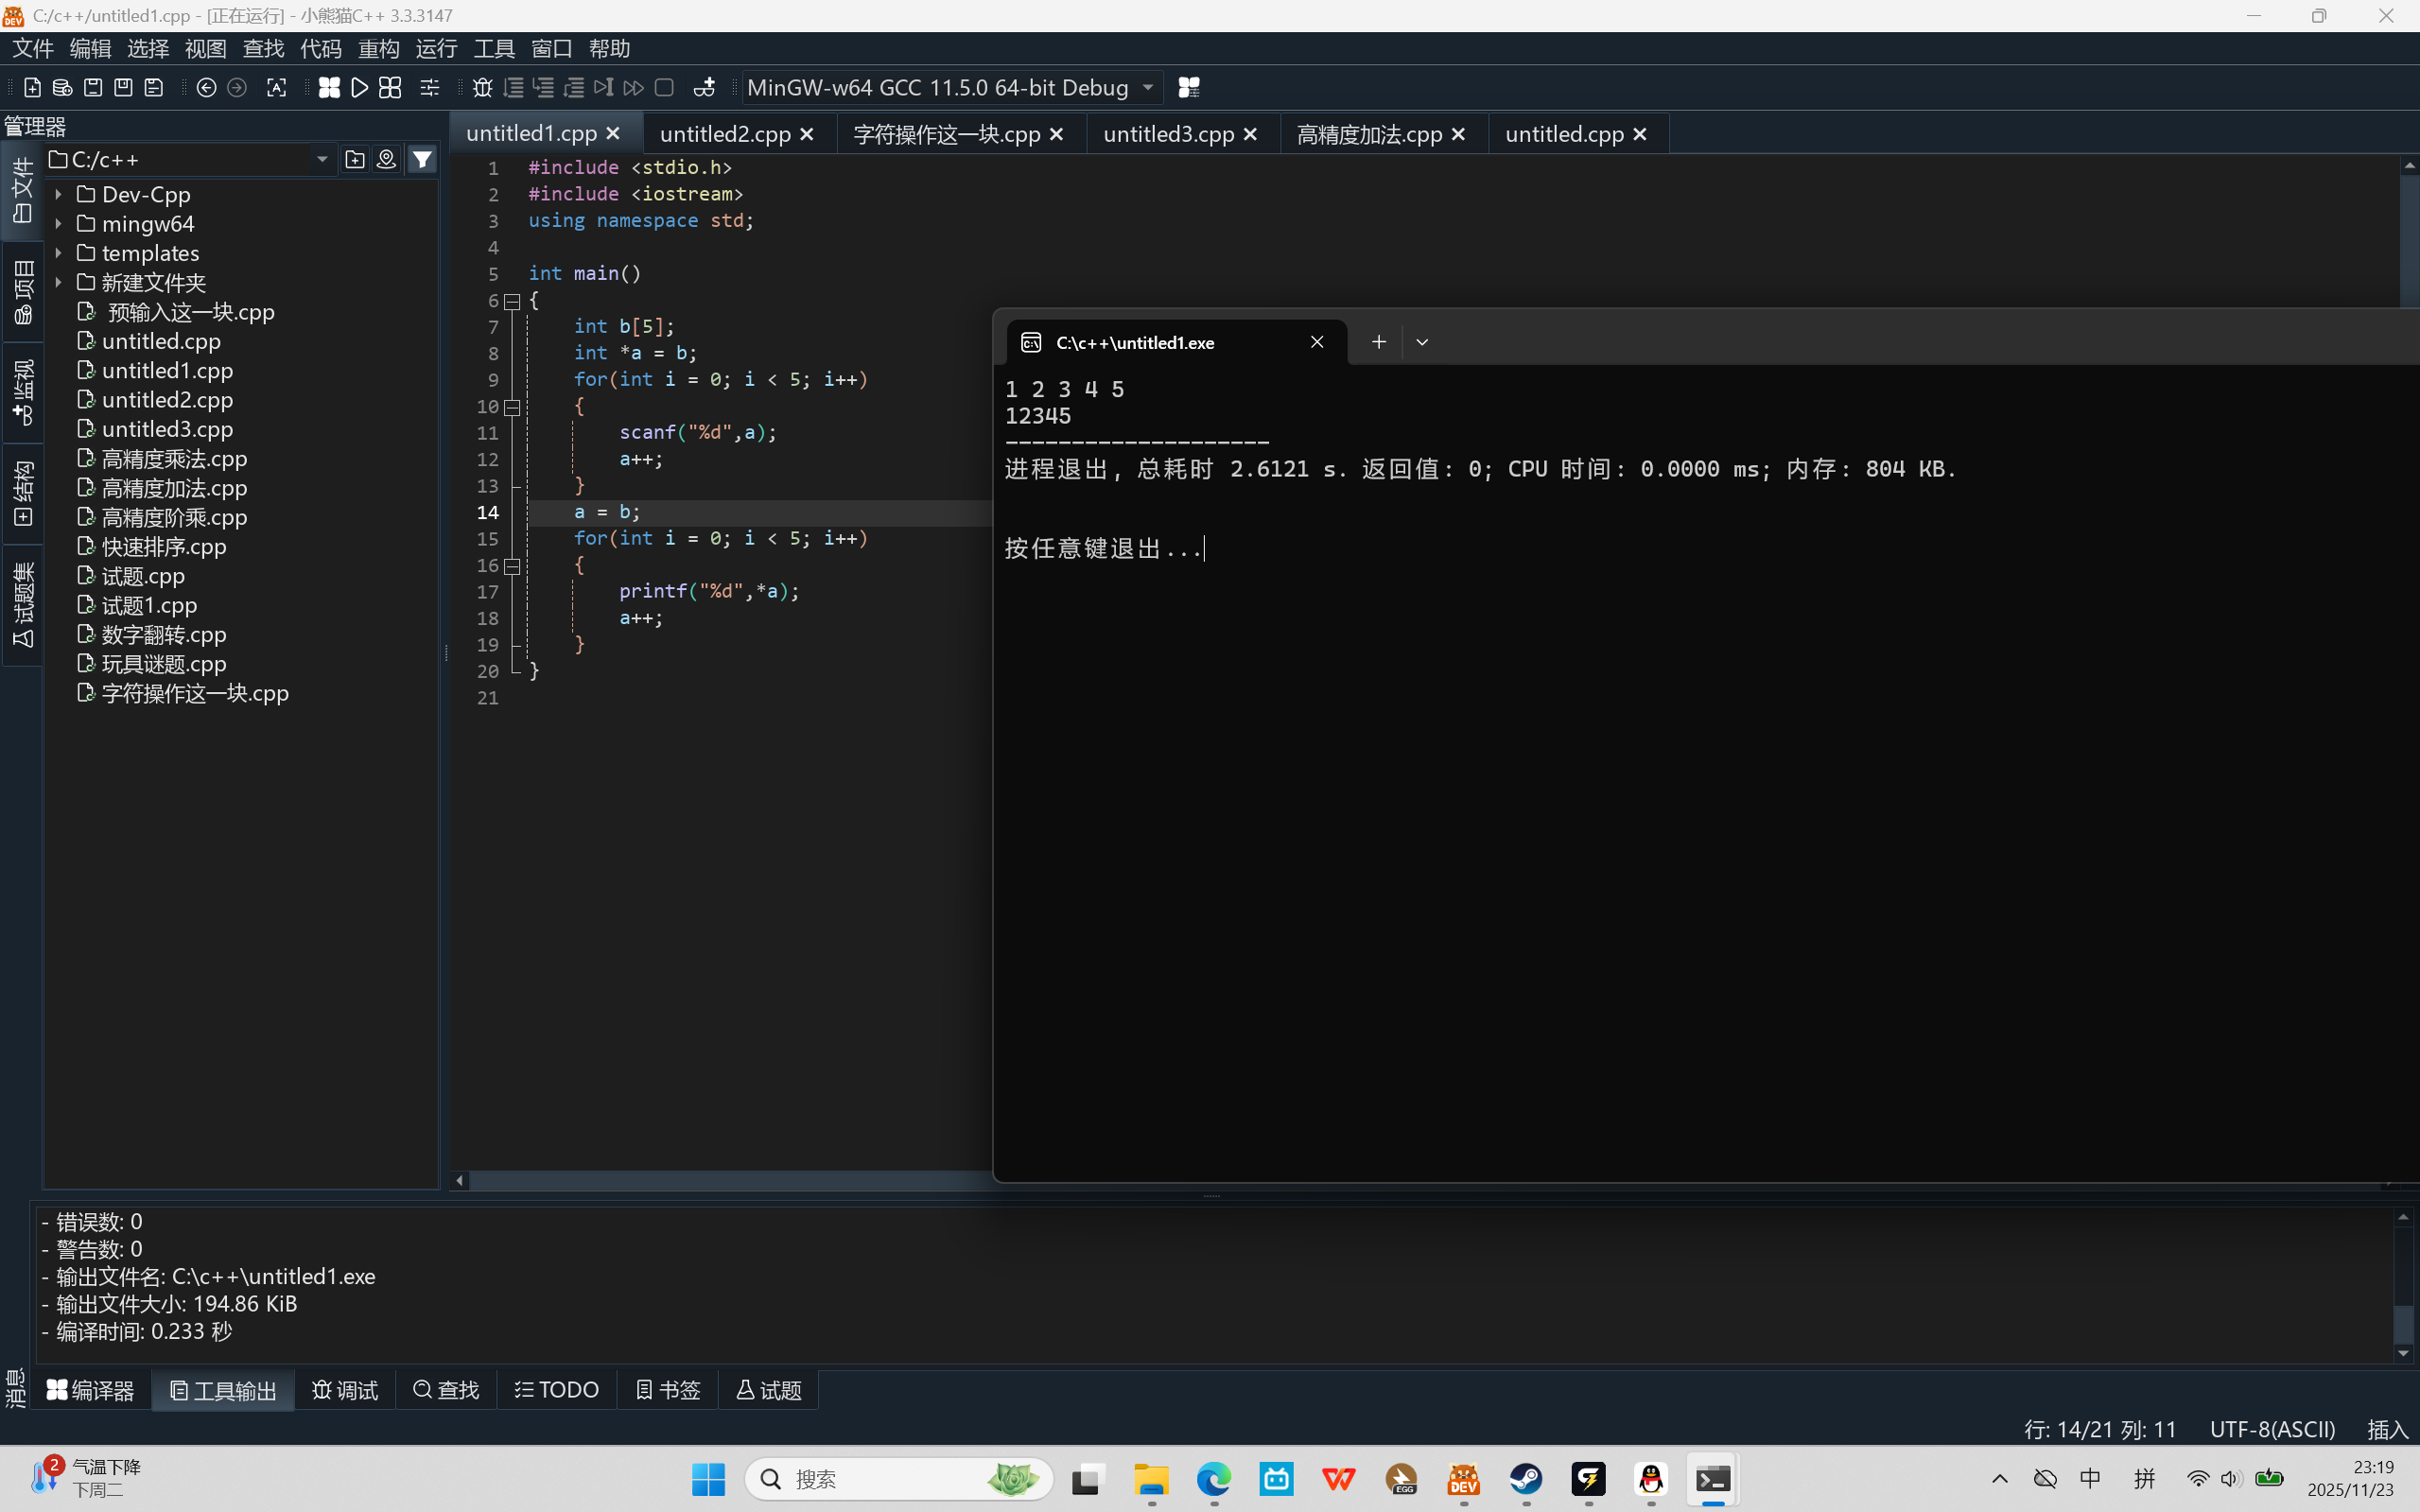Collapse the for-loop fold at line 16

[x=512, y=566]
